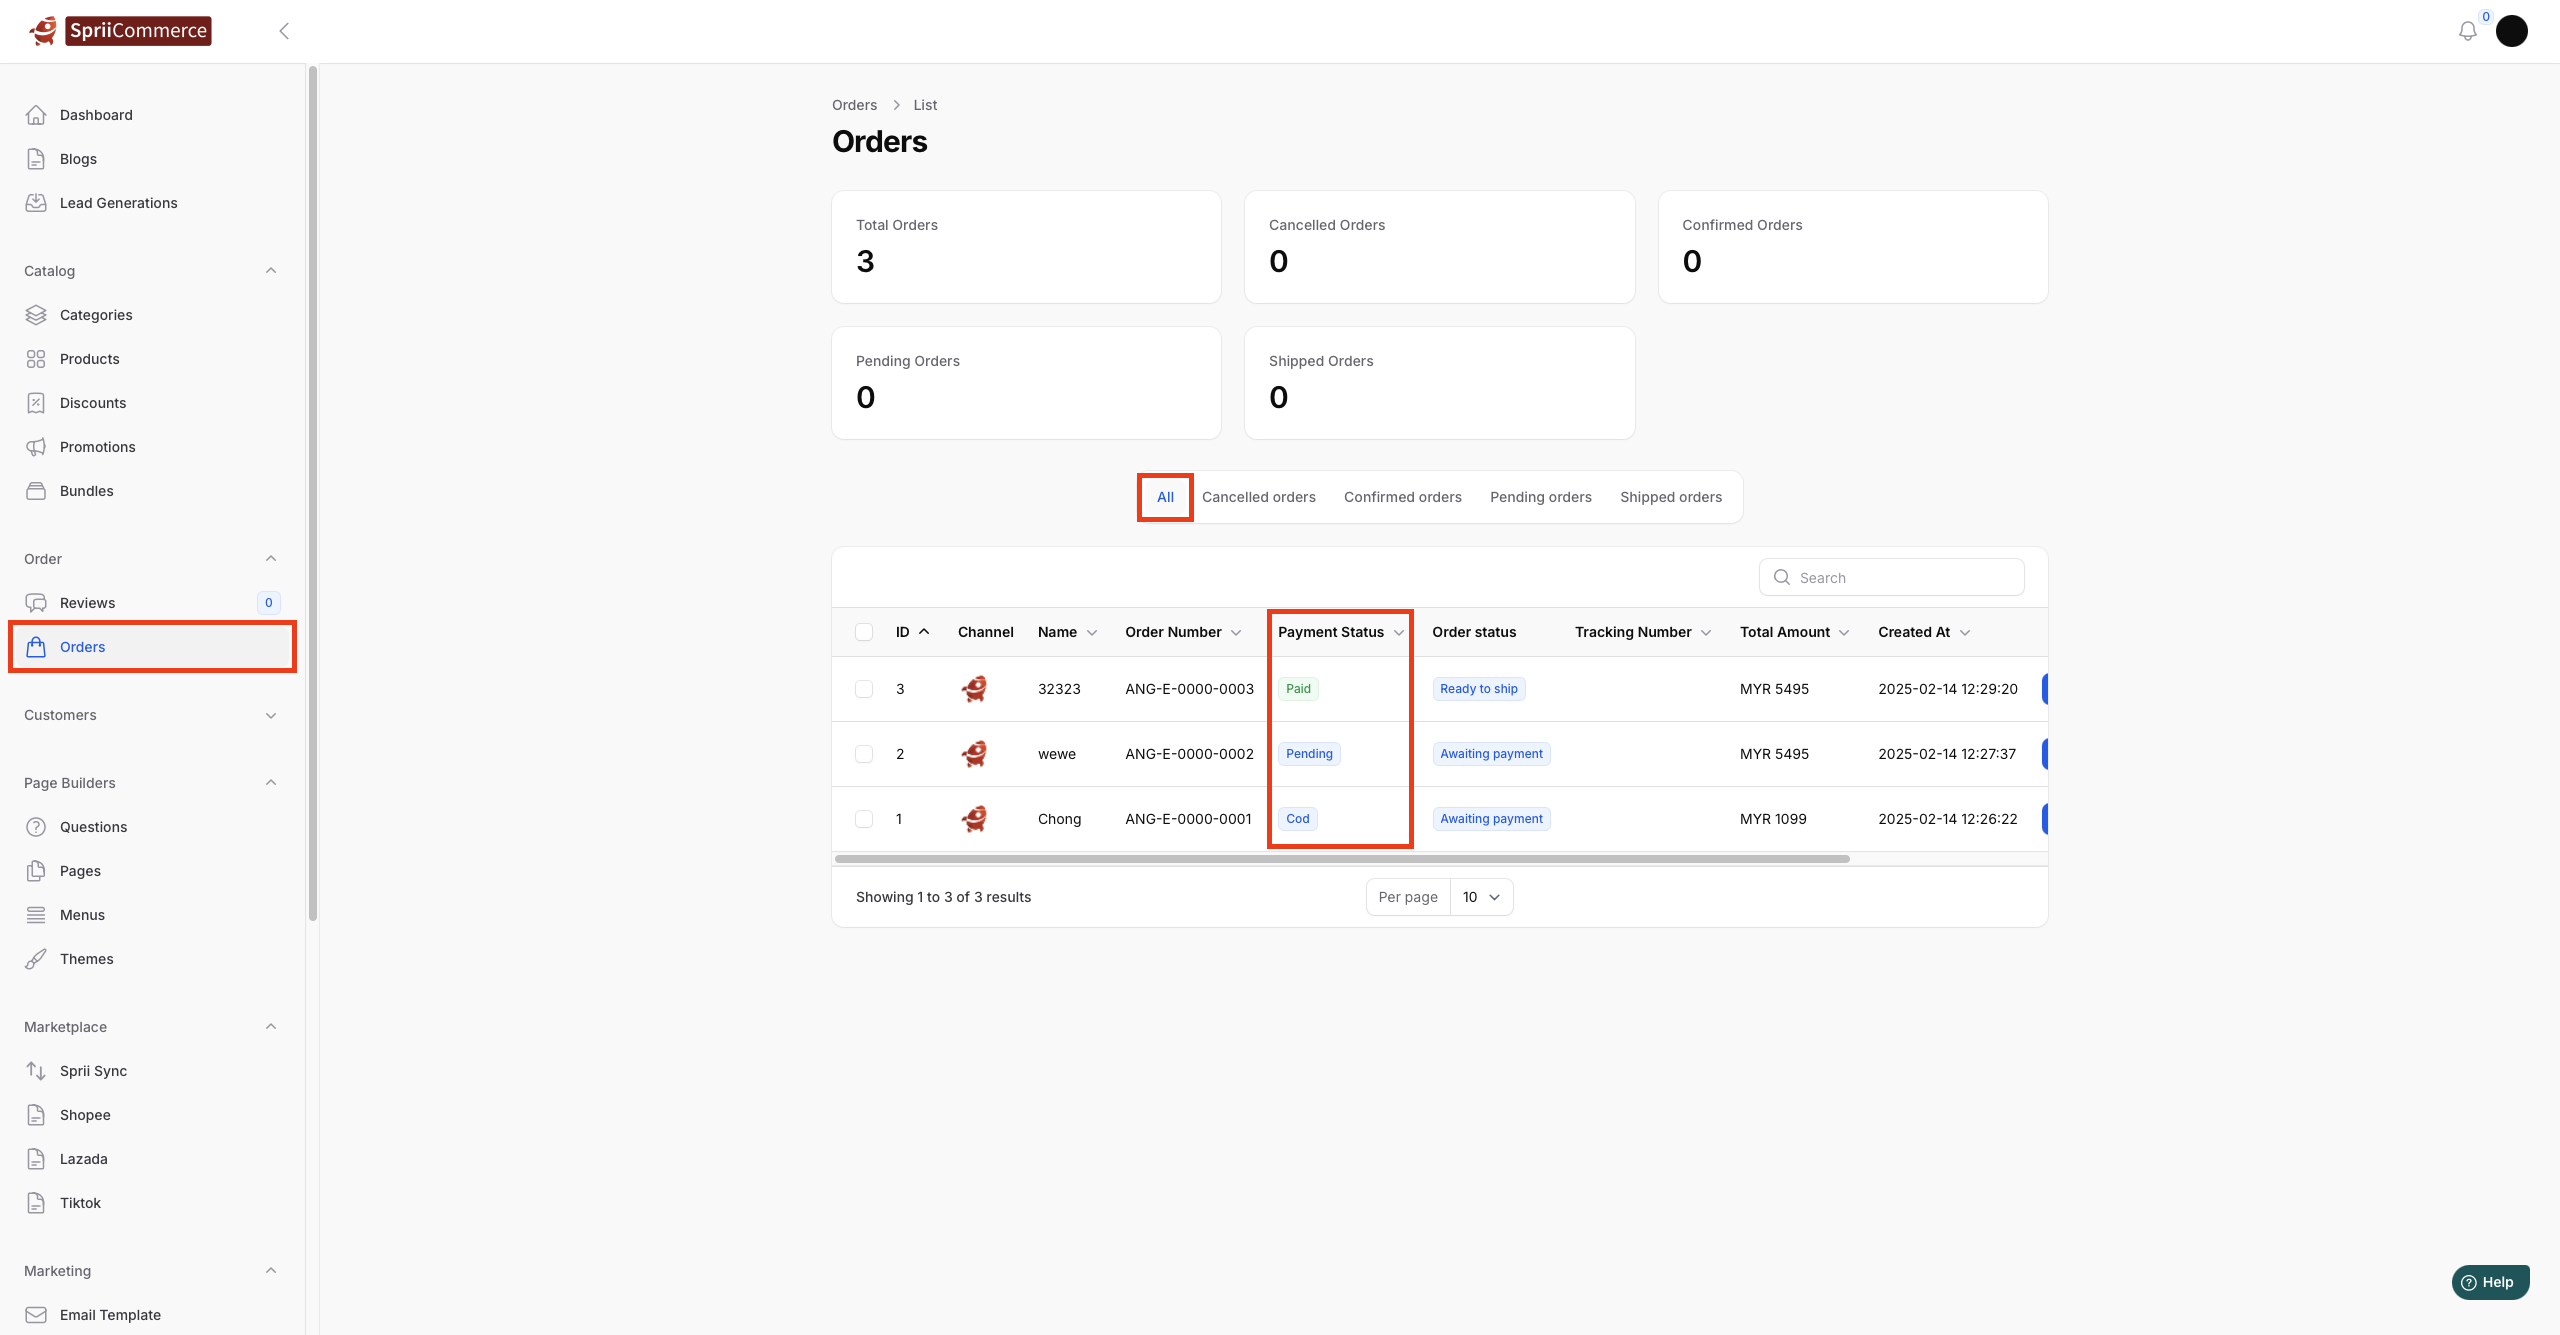Switch to Cancelled orders tab
Screen dimensions: 2560x1335
pyautogui.click(x=1258, y=497)
